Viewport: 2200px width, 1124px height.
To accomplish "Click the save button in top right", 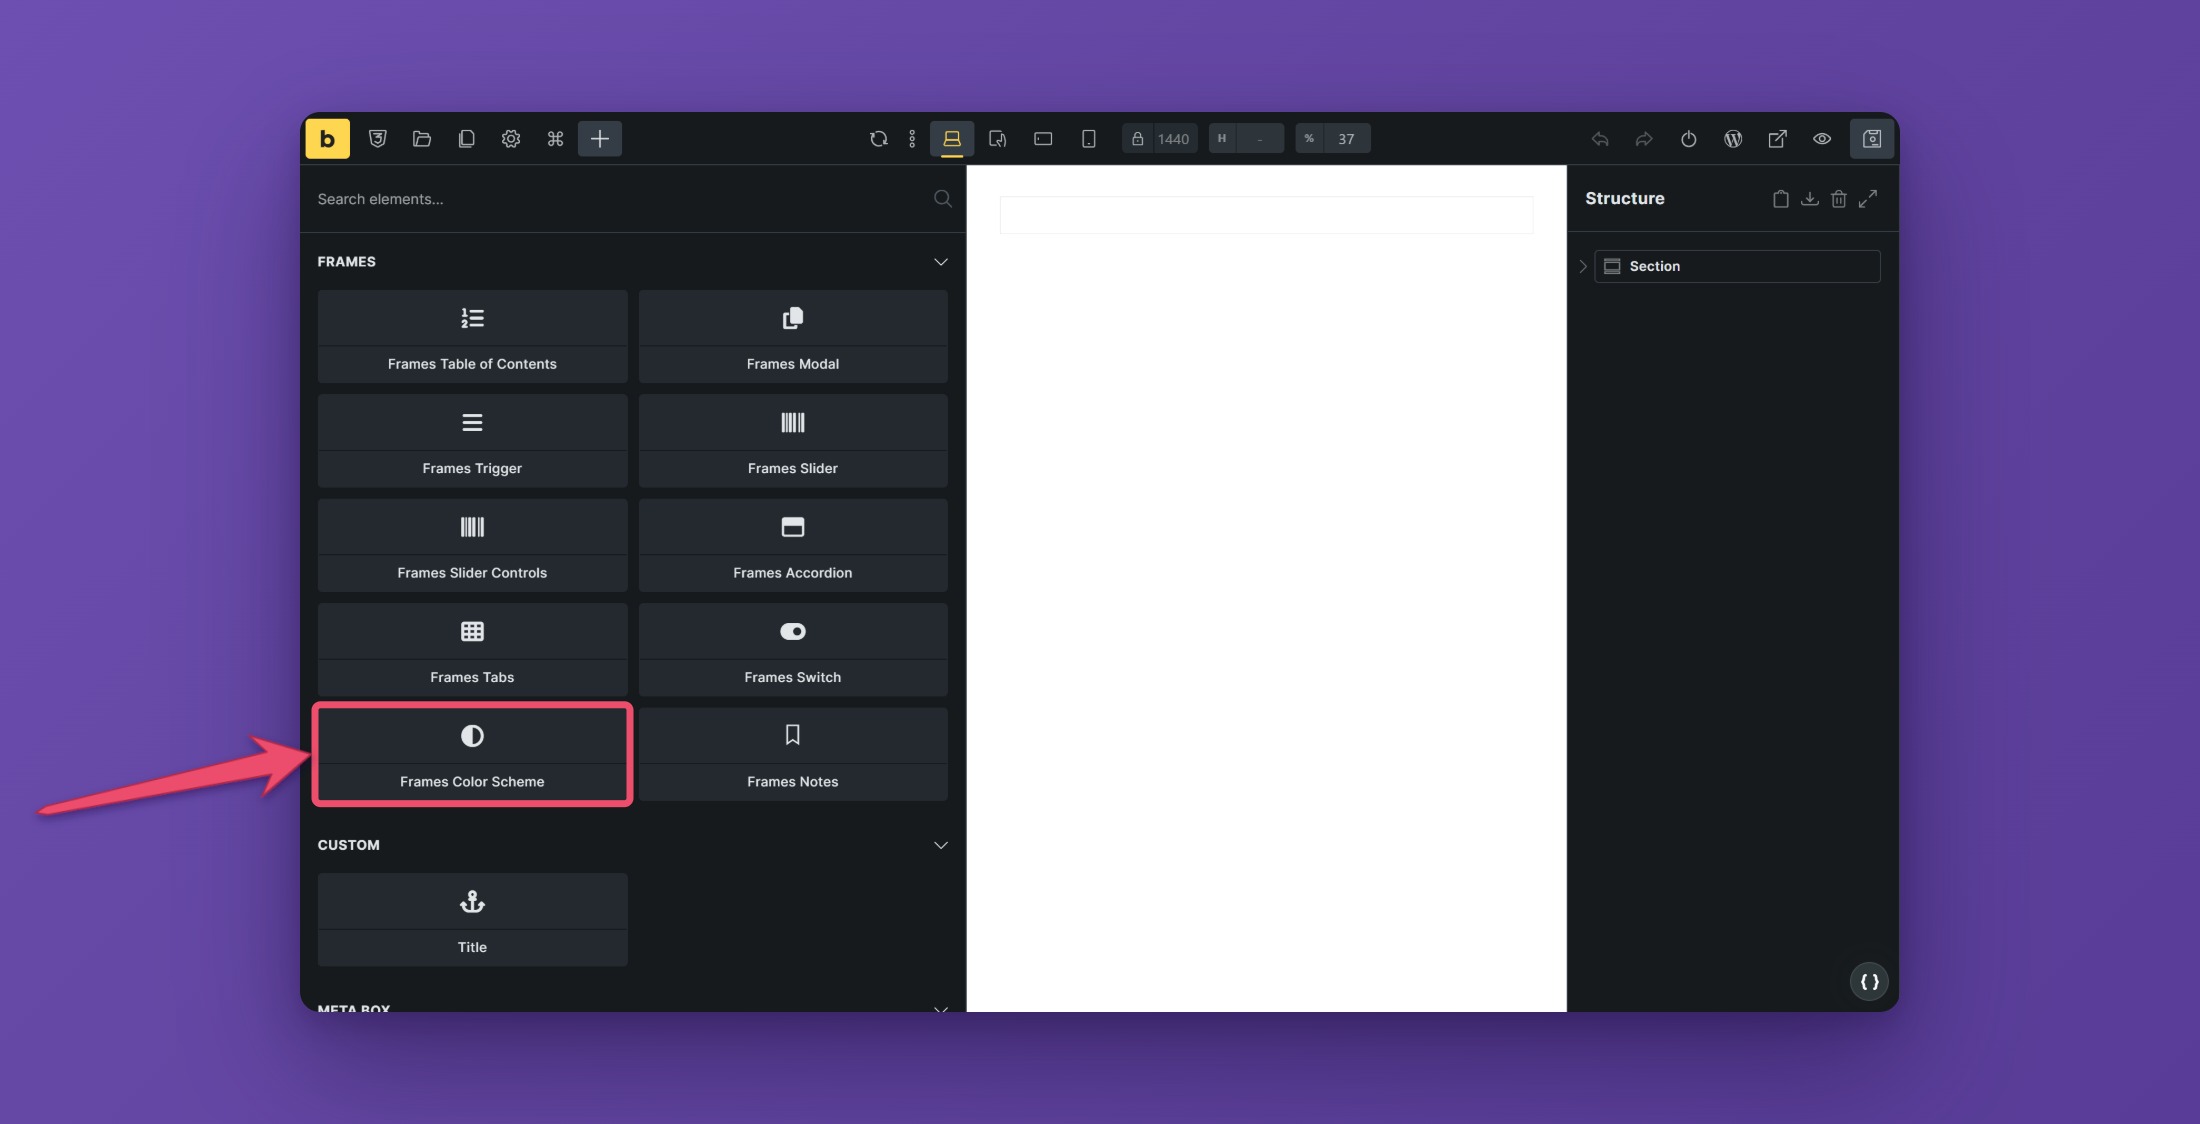I will (x=1872, y=139).
